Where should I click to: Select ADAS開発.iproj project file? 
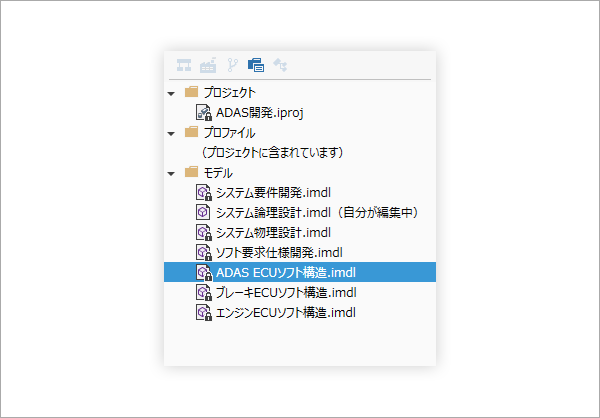pyautogui.click(x=259, y=113)
